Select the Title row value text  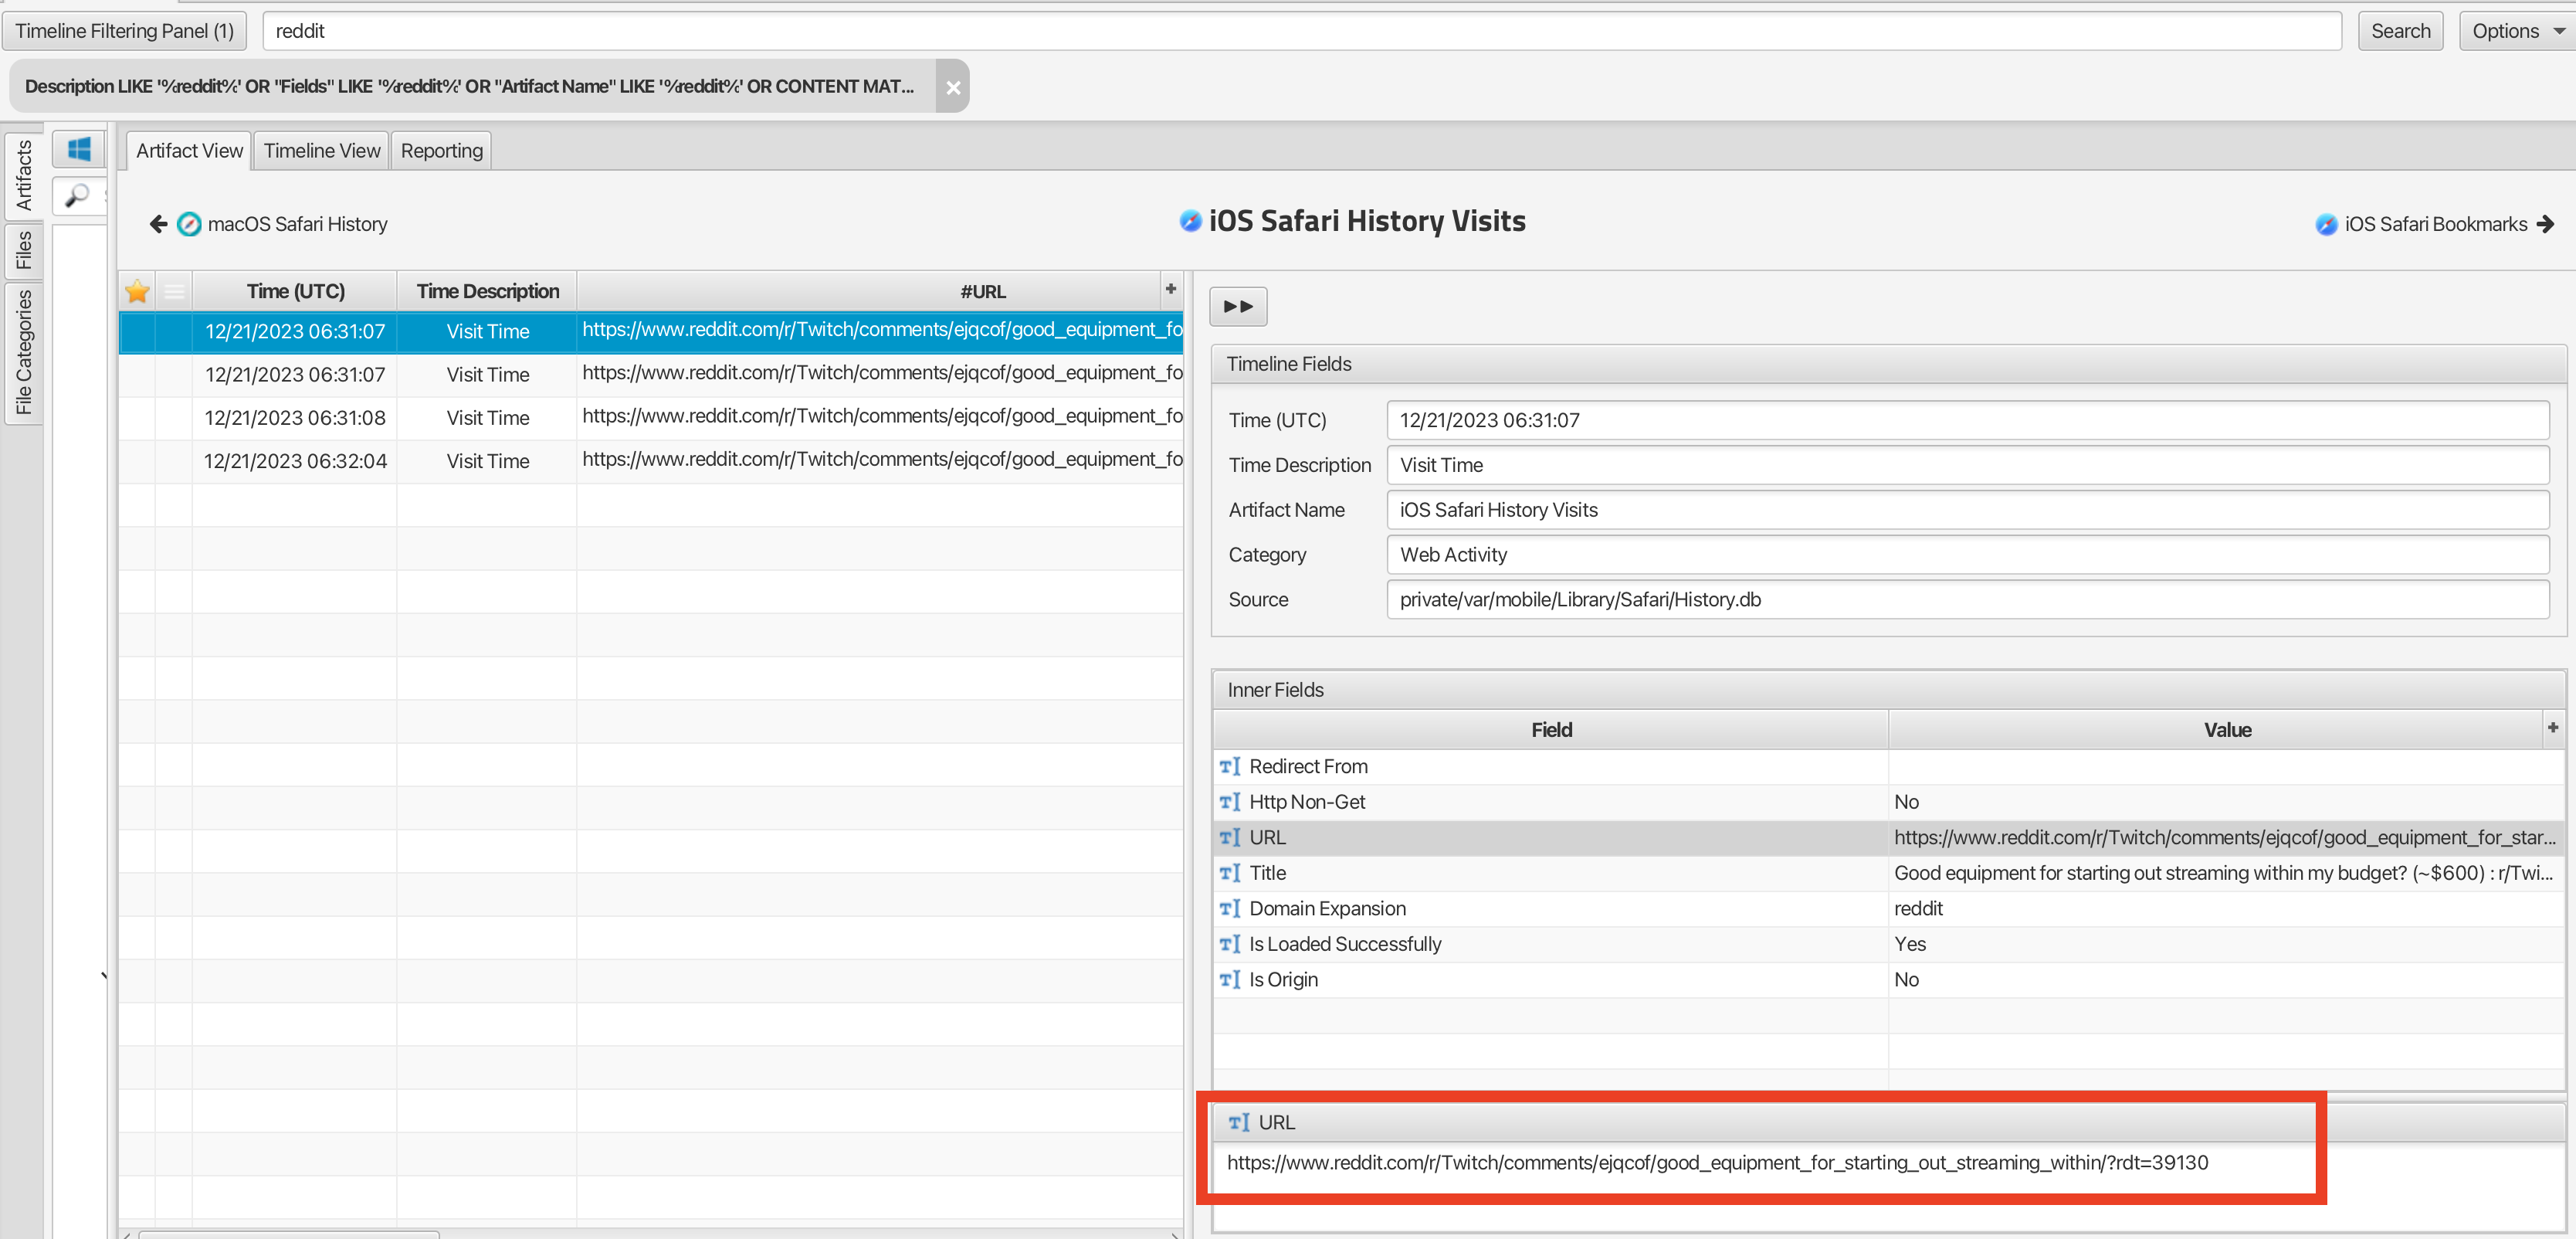(2223, 873)
